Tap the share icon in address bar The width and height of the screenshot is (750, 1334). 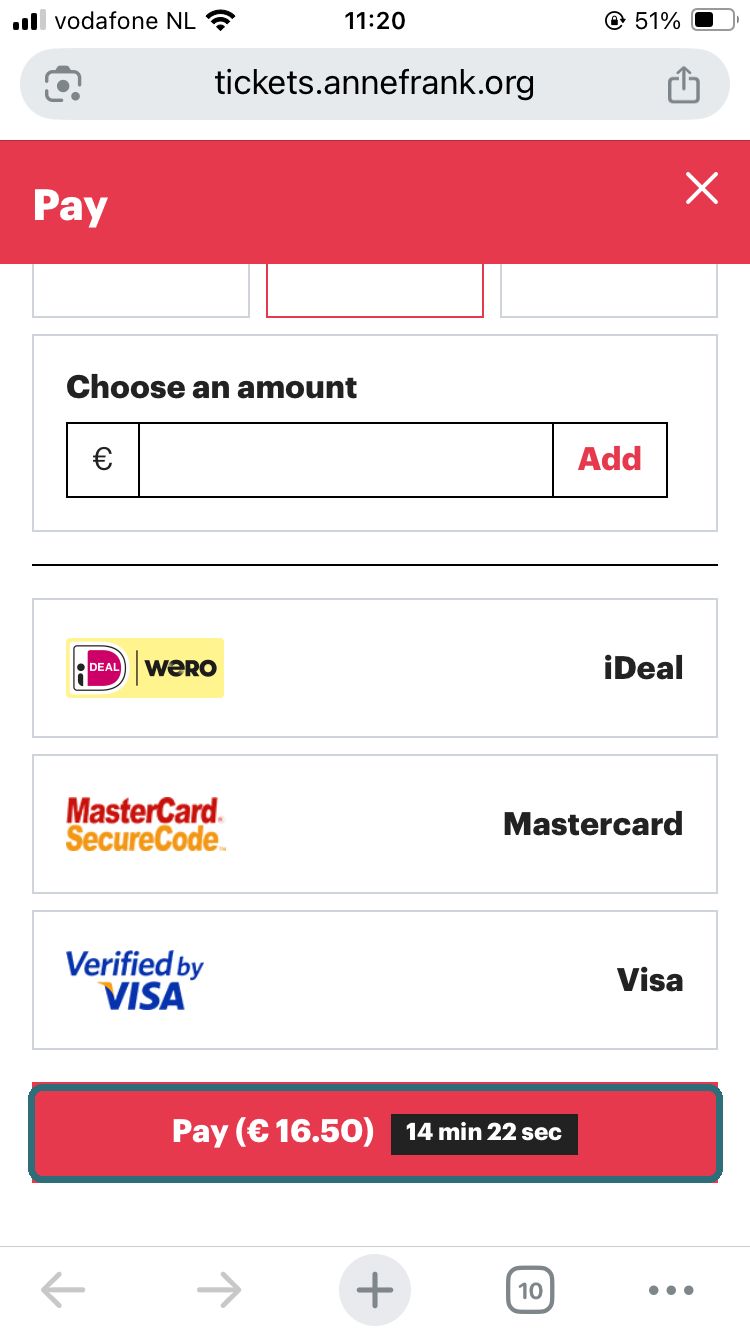click(x=684, y=84)
